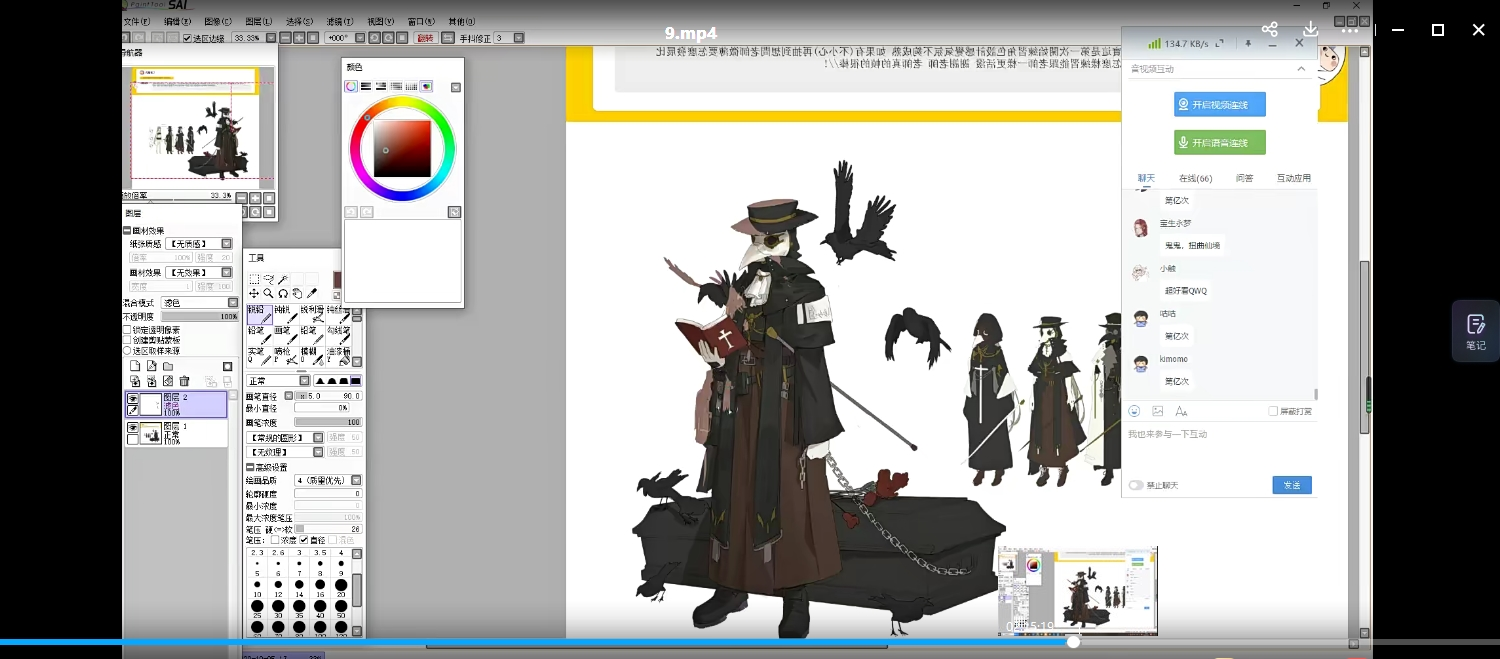Open the brush texture dropdown
Screen dimensions: 1500x659
tap(286, 452)
